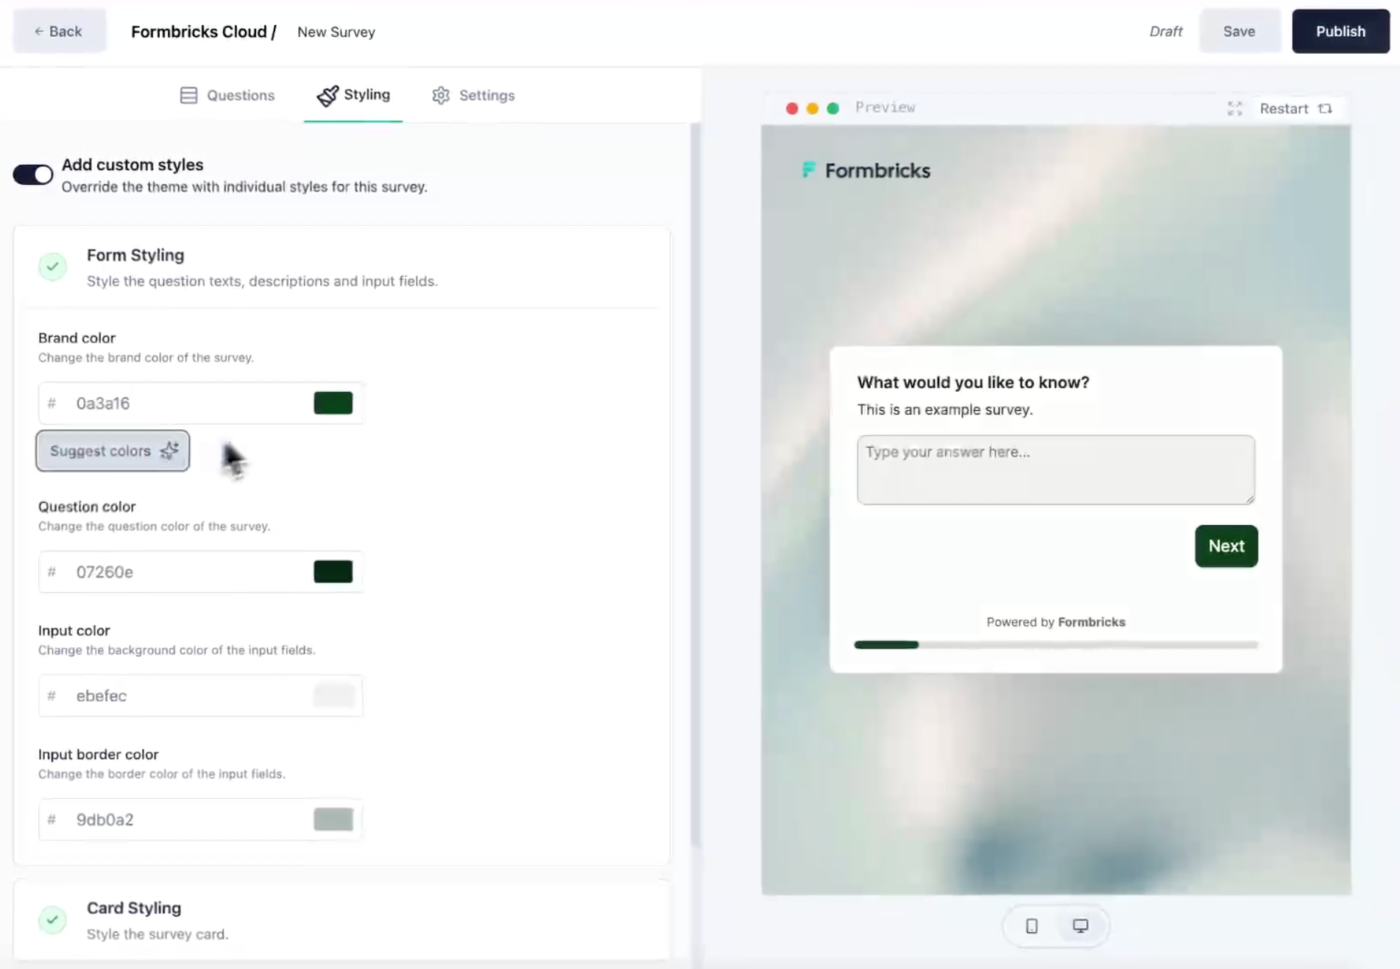Viewport: 1400px width, 969px height.
Task: Open the Powered by Formbricks link
Action: click(x=1056, y=622)
